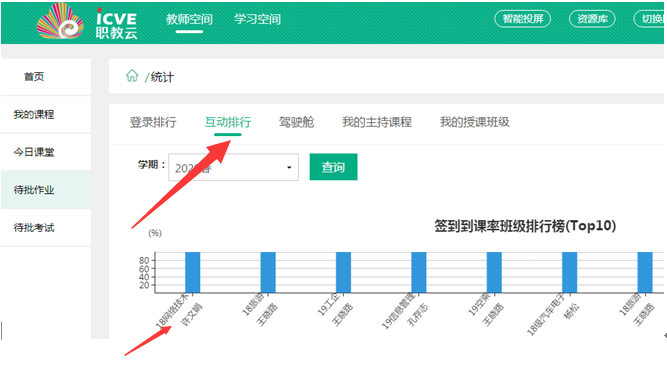
Task: Click the 18网络技术 许文娟 bar
Action: pos(193,272)
